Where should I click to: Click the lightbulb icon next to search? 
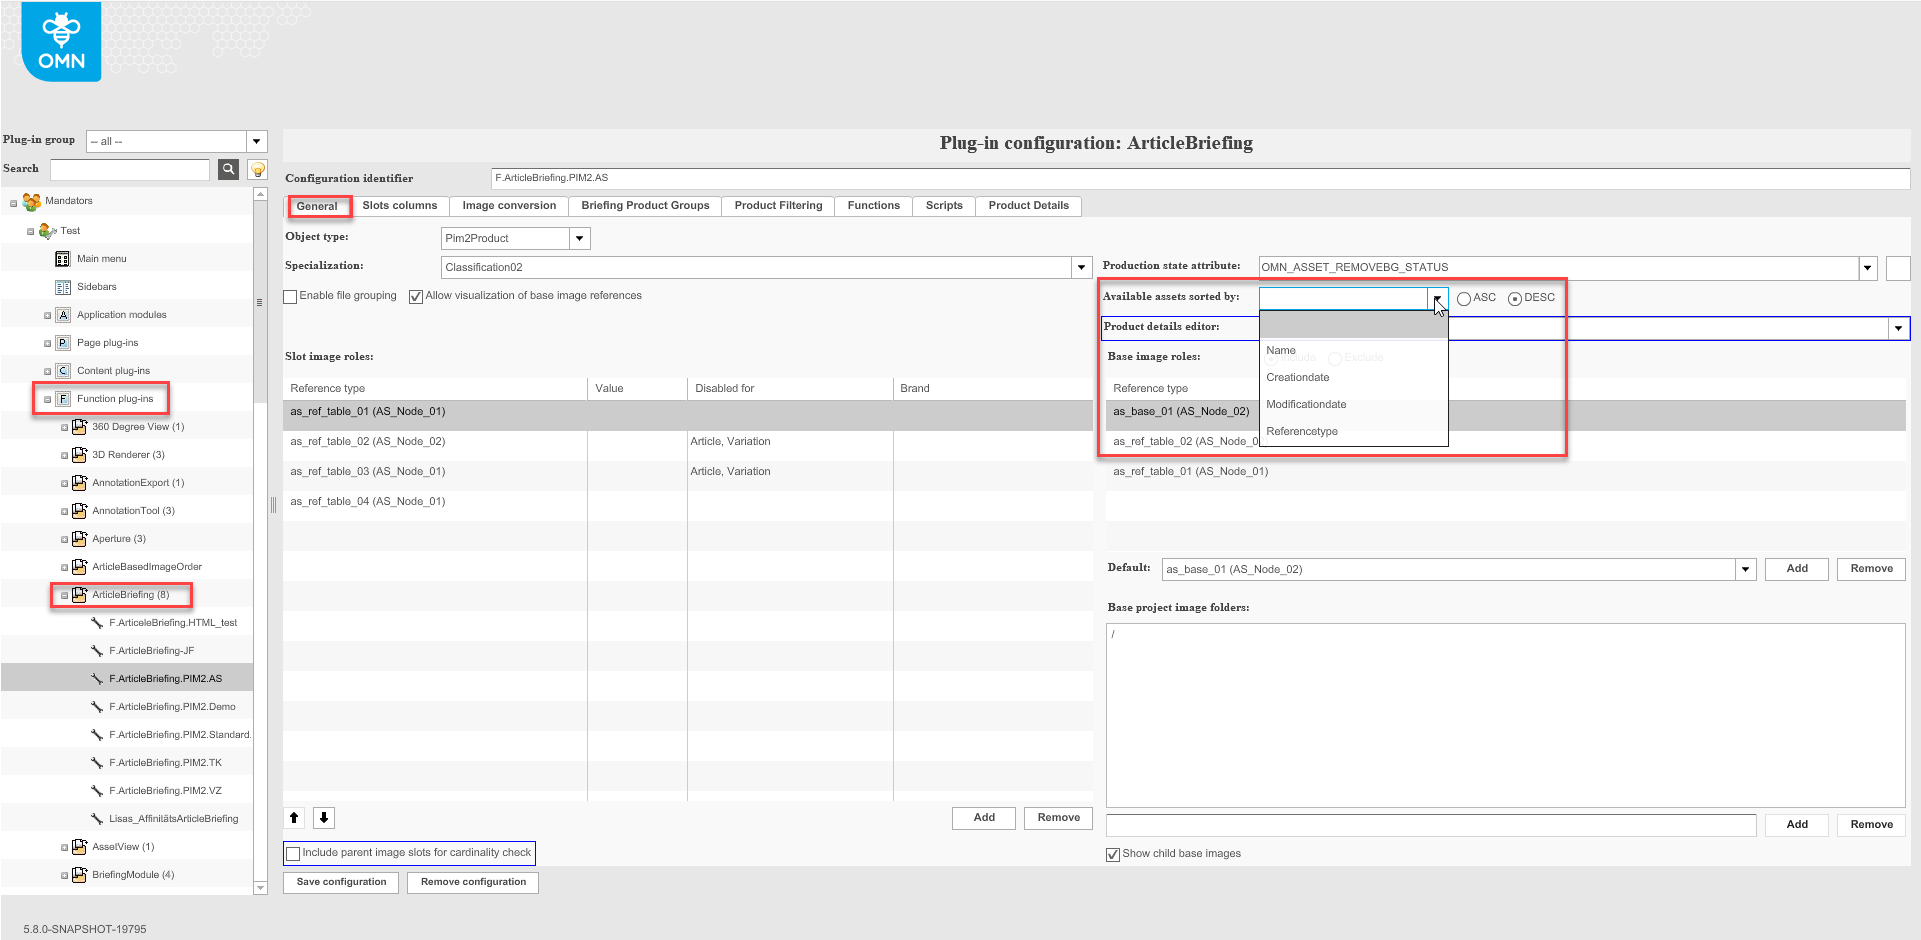(257, 169)
